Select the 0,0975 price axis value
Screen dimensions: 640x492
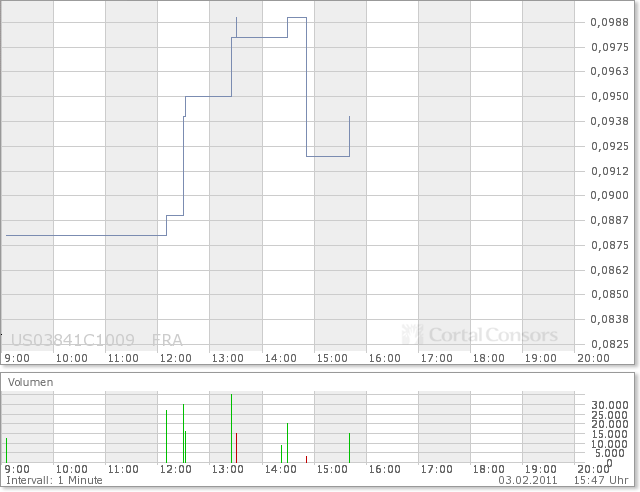[609, 47]
